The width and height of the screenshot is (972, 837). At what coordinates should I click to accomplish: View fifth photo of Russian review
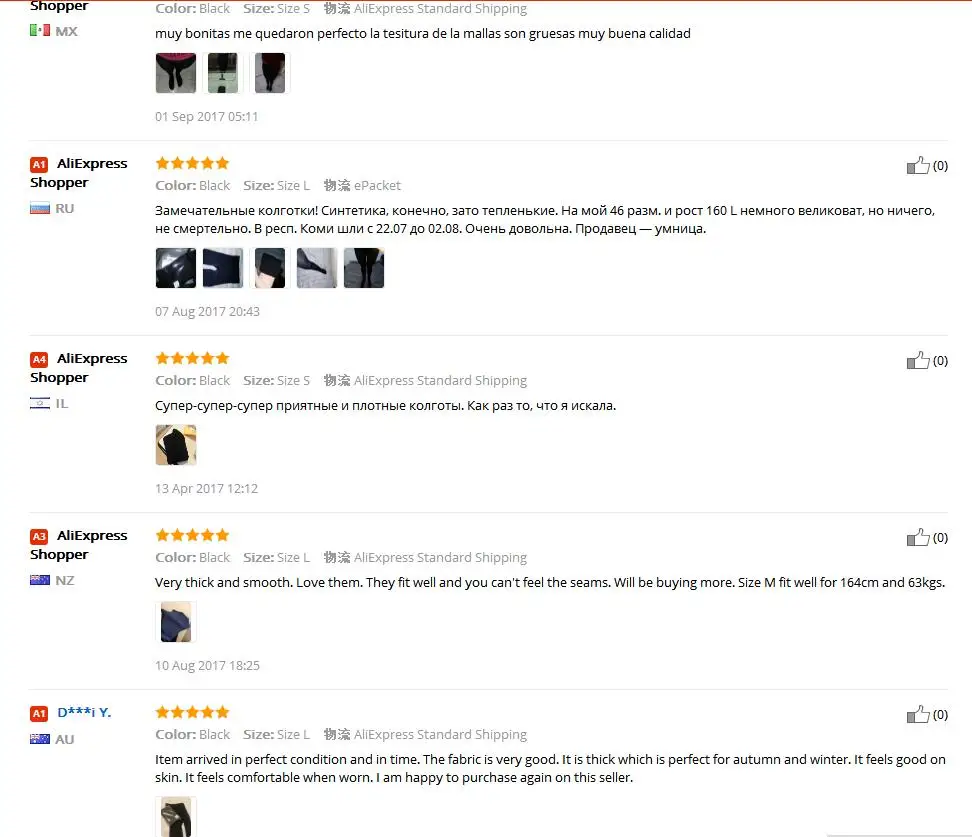click(364, 268)
